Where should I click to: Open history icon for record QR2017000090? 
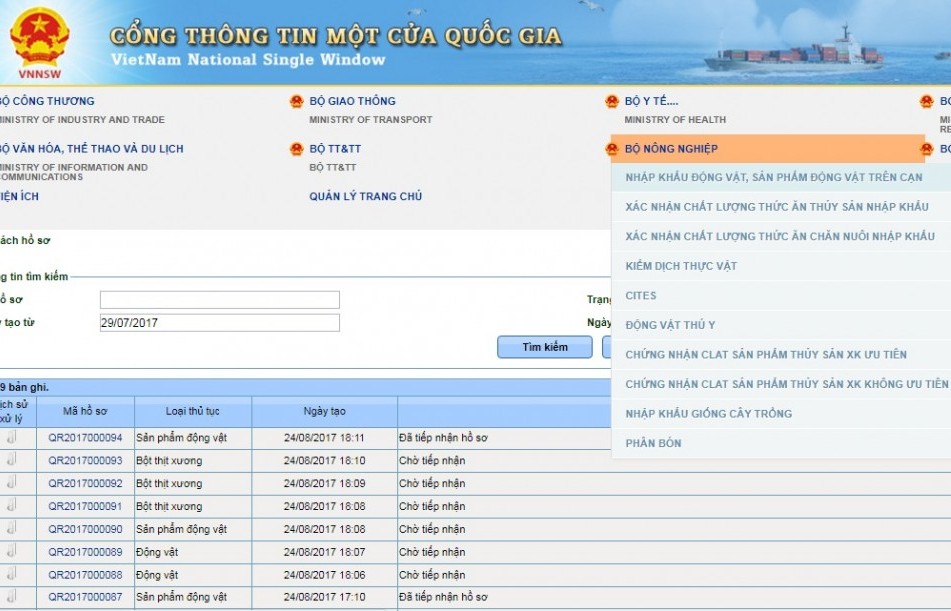pyautogui.click(x=12, y=528)
